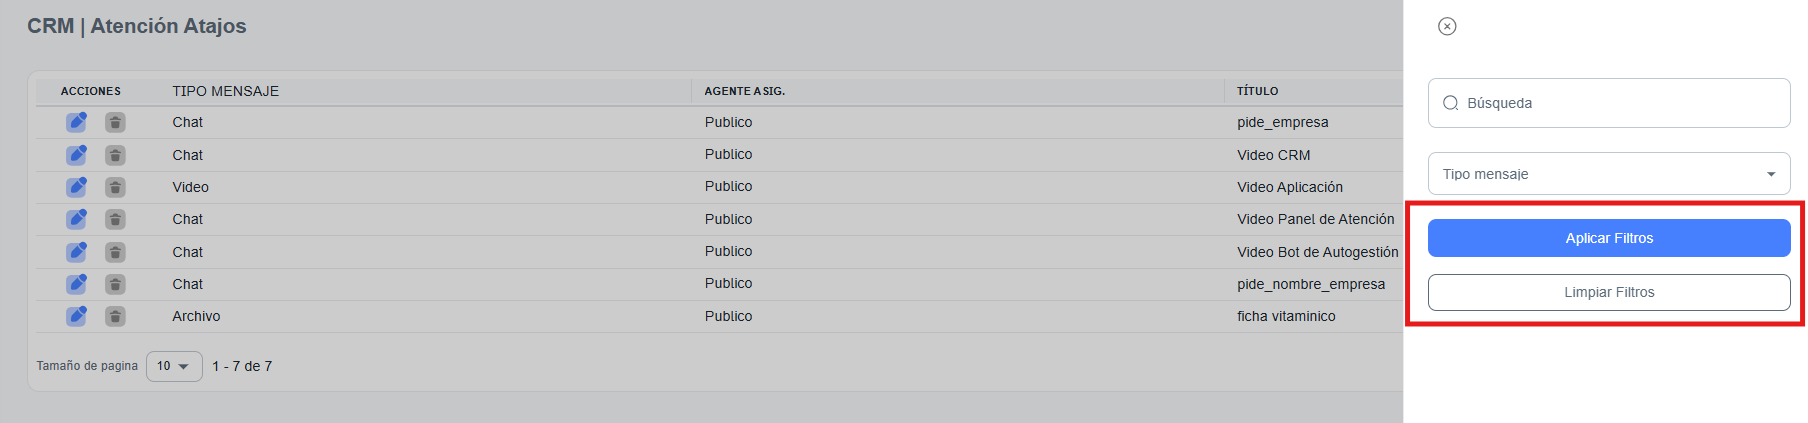1808x423 pixels.
Task: Close the filter side panel
Action: [1447, 27]
